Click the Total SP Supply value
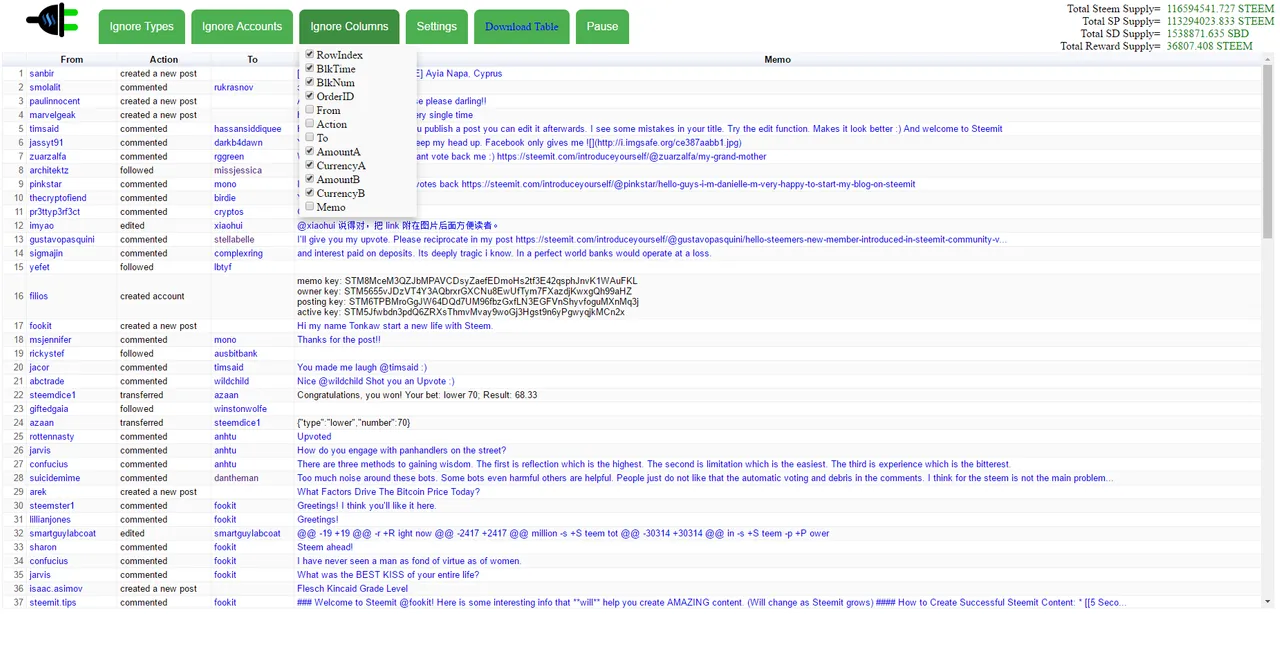 pos(1220,21)
